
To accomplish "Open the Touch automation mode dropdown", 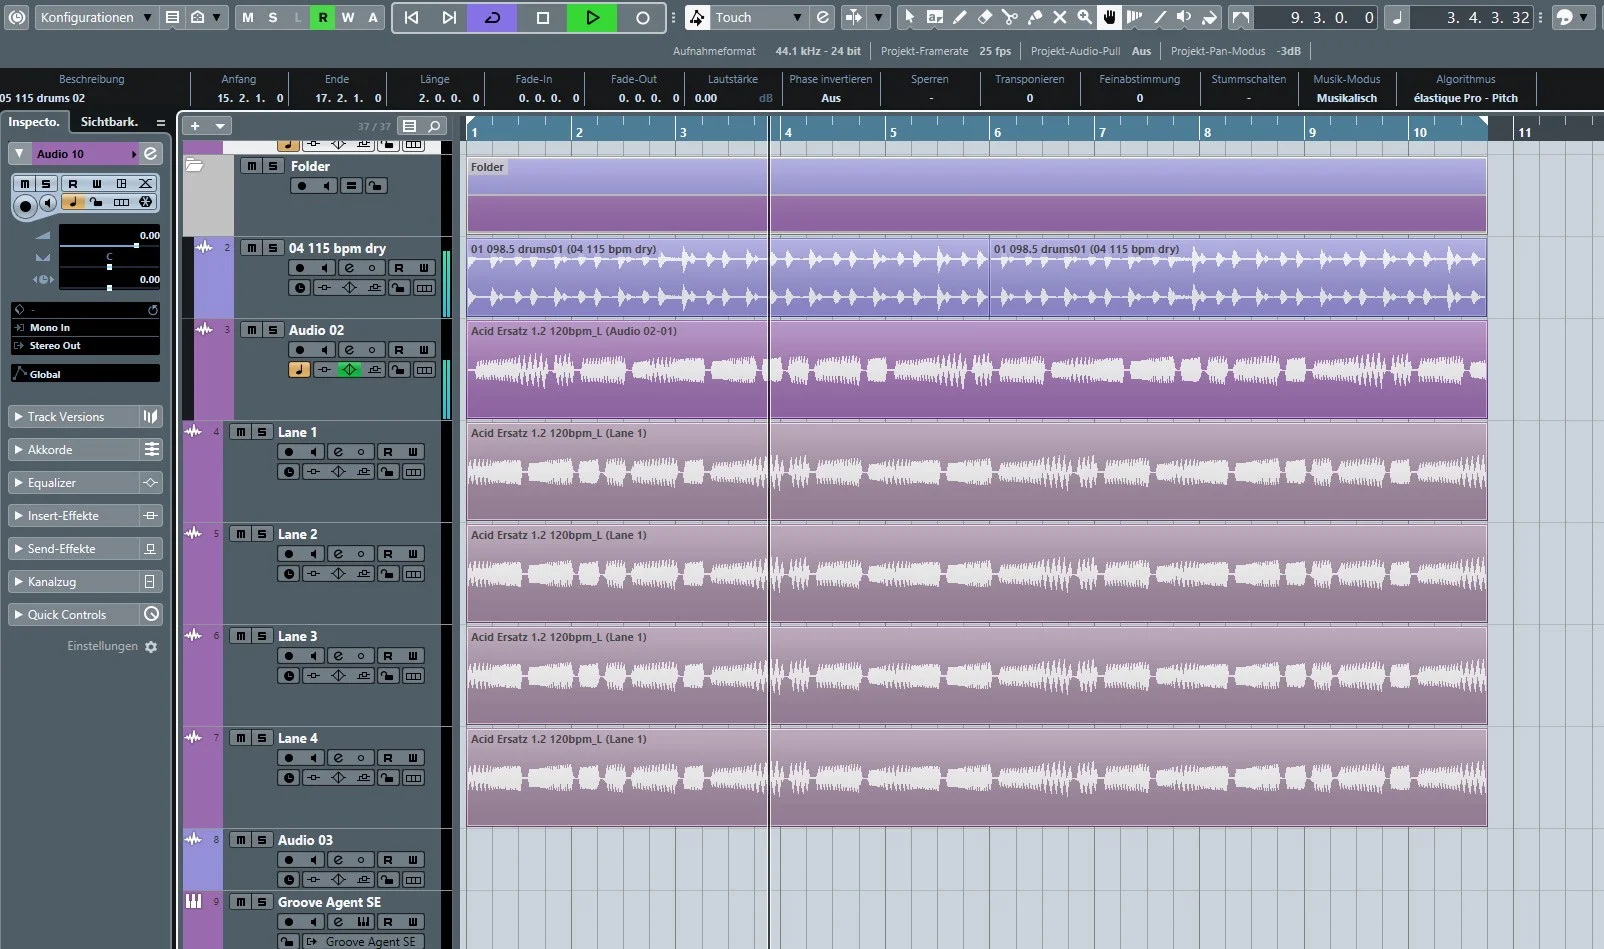I will click(x=757, y=17).
